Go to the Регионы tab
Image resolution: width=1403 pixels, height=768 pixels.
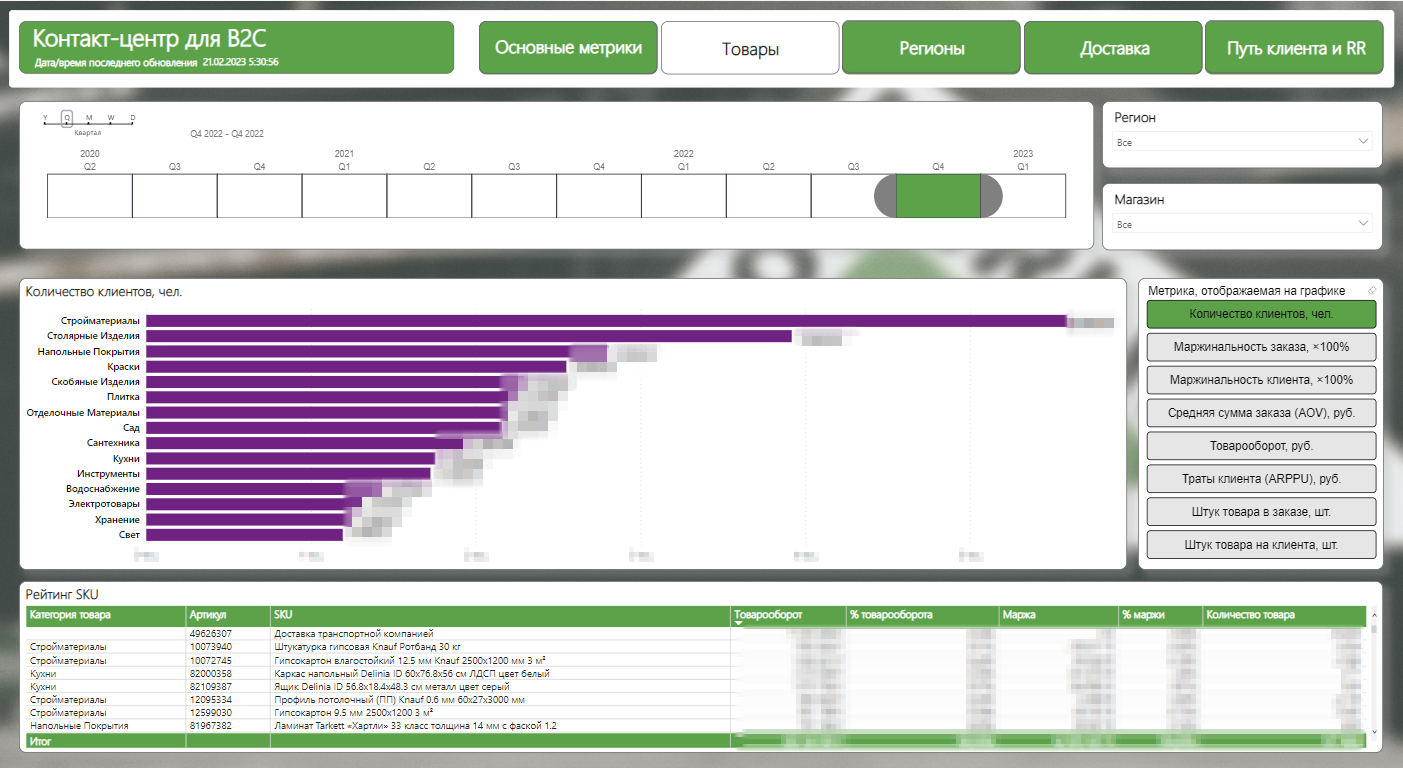[x=931, y=48]
